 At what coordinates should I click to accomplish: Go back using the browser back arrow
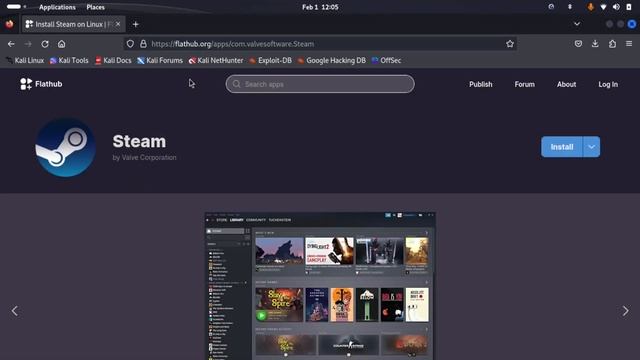[11, 44]
